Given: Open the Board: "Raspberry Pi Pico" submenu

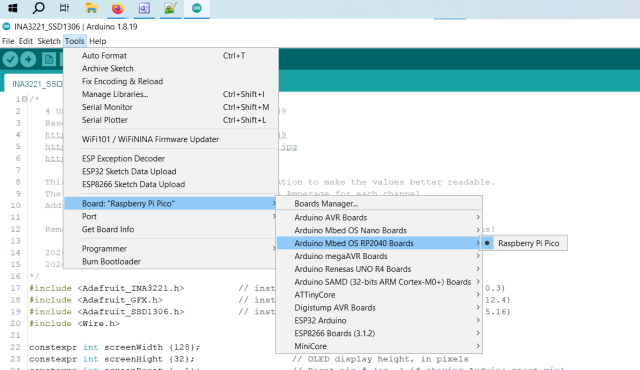Looking at the screenshot, I should [171, 204].
